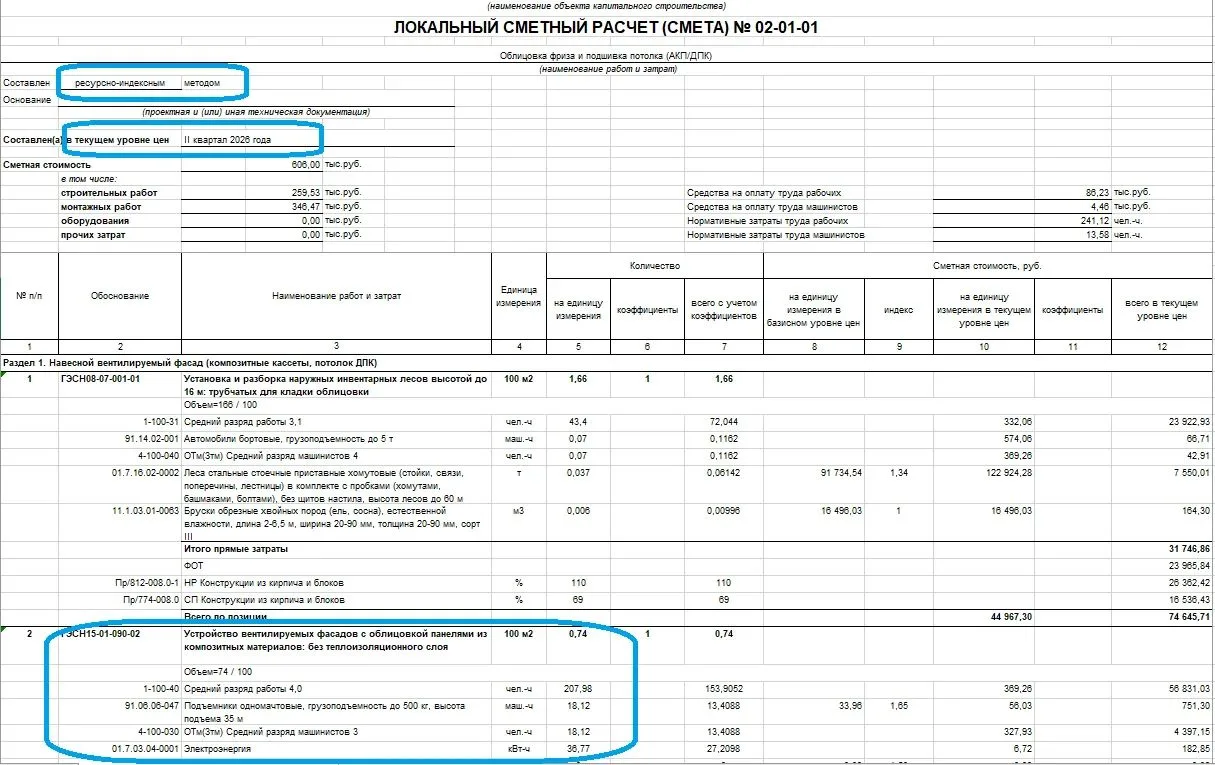
Task: Click the base price '91 734,54'
Action: 840,472
